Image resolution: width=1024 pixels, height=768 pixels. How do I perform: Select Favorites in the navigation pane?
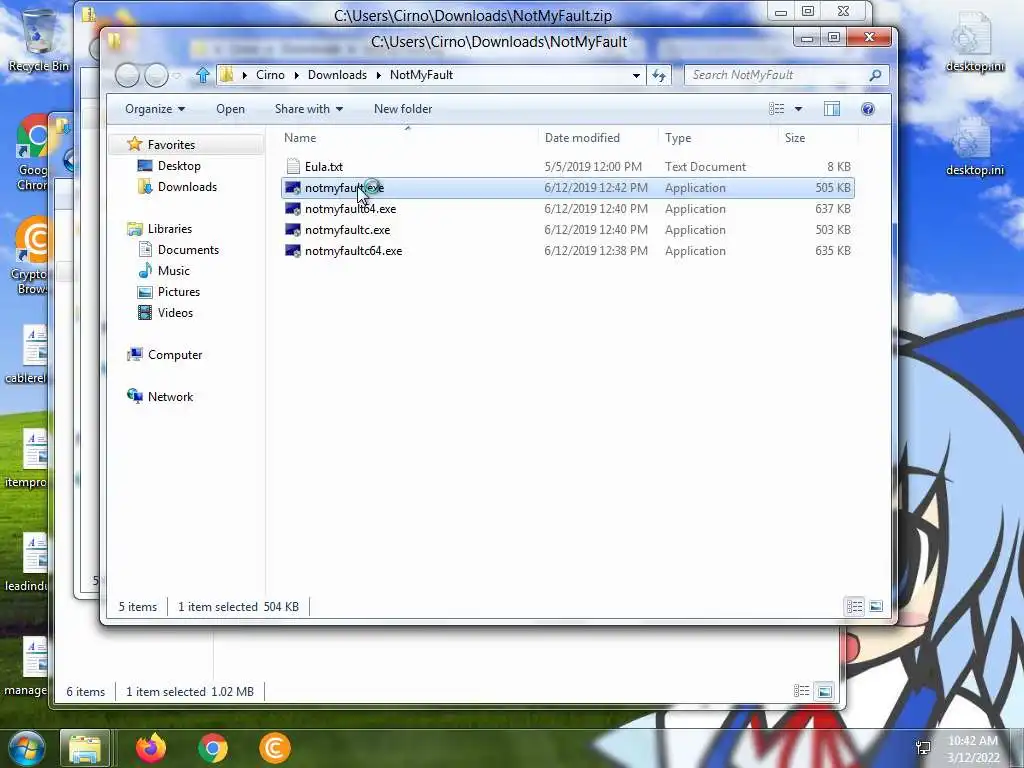(x=171, y=144)
